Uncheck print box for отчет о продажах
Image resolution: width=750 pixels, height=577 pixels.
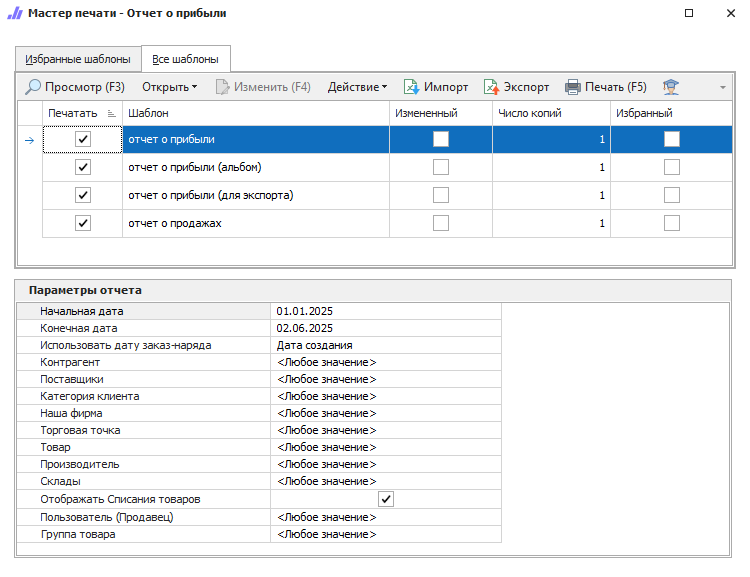[x=83, y=223]
